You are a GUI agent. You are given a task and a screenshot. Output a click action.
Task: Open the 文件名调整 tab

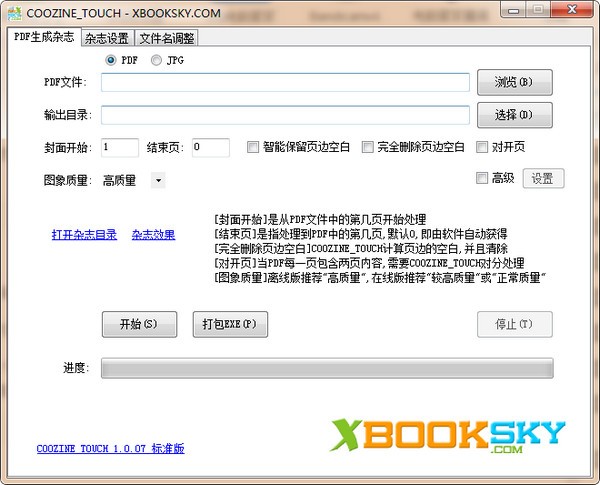[166, 38]
